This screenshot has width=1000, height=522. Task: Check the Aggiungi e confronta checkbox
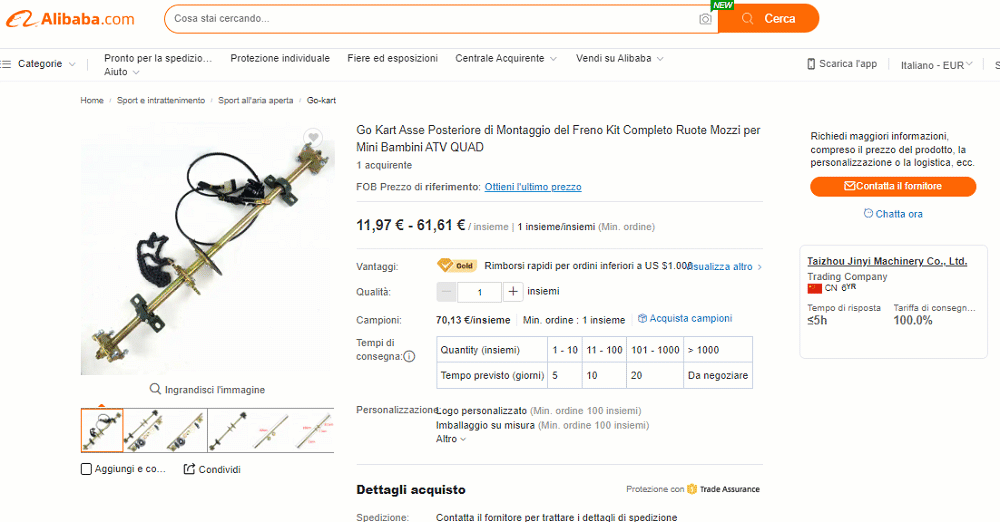(87, 469)
